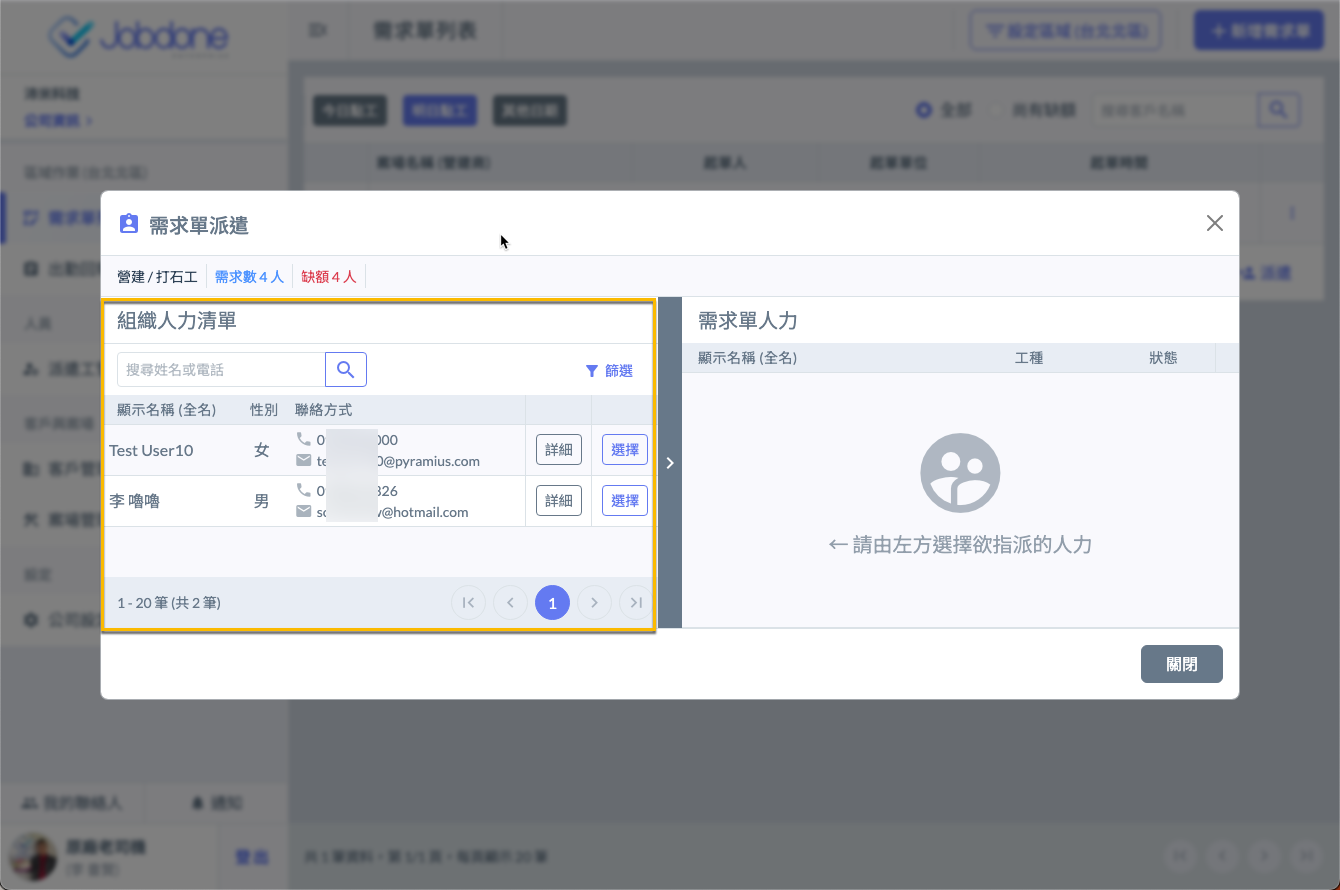Jump to last page of staff list
Image resolution: width=1340 pixels, height=890 pixels.
tap(635, 603)
